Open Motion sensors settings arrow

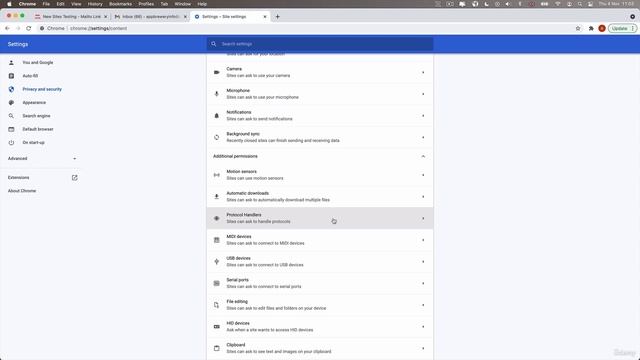423,175
